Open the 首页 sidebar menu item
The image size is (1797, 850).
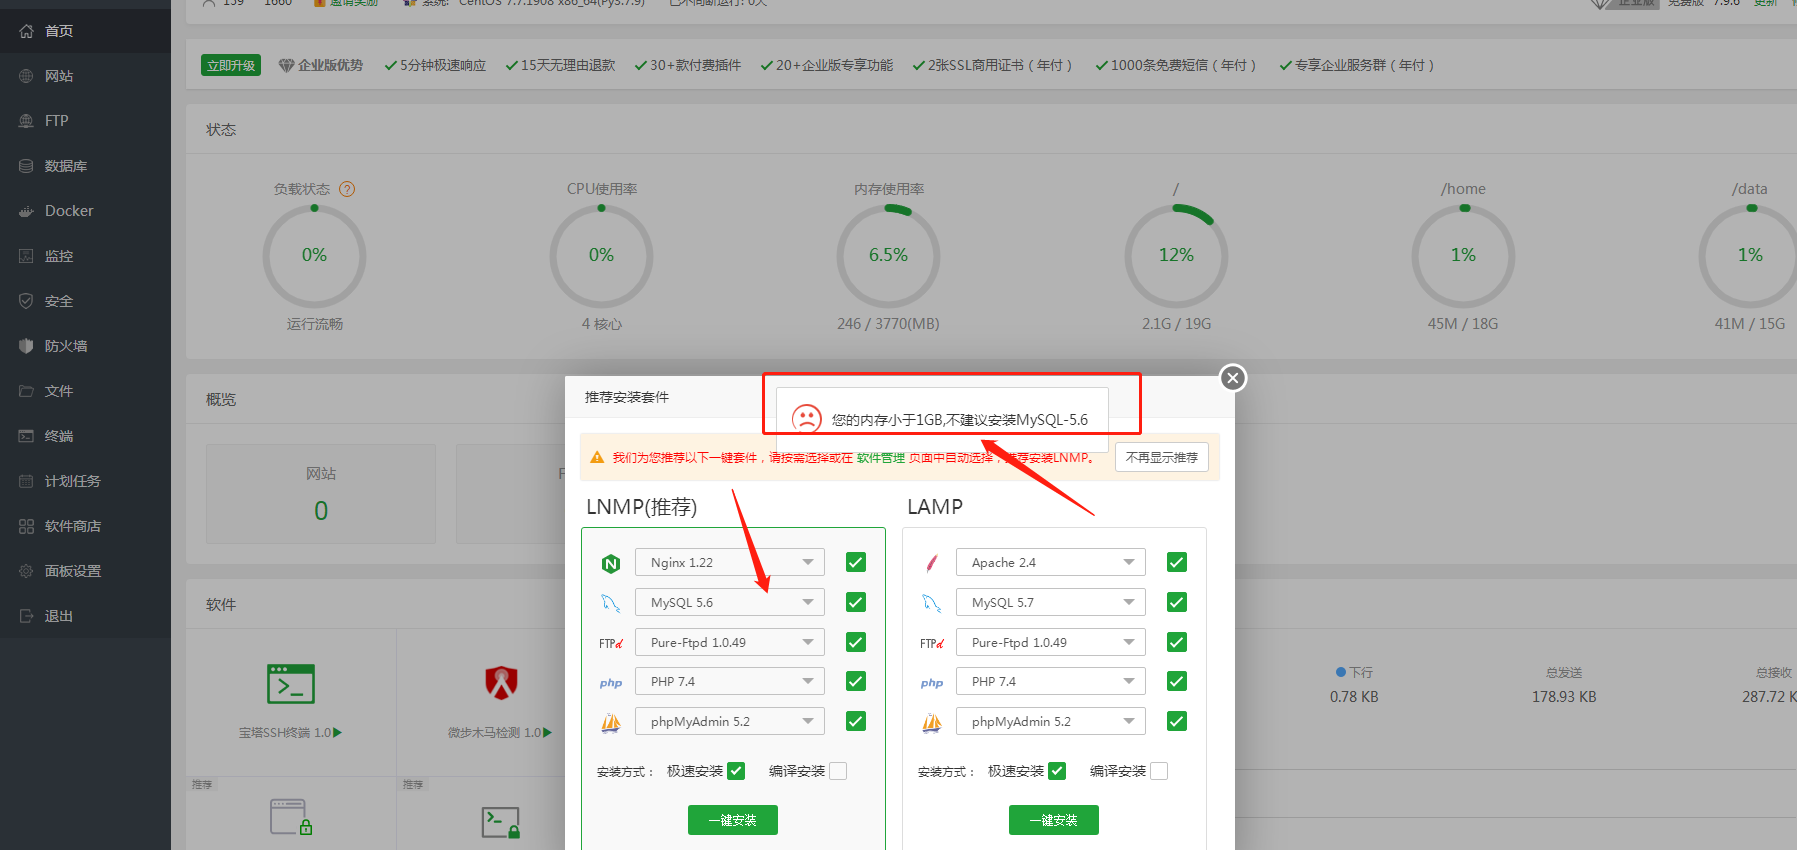(85, 31)
